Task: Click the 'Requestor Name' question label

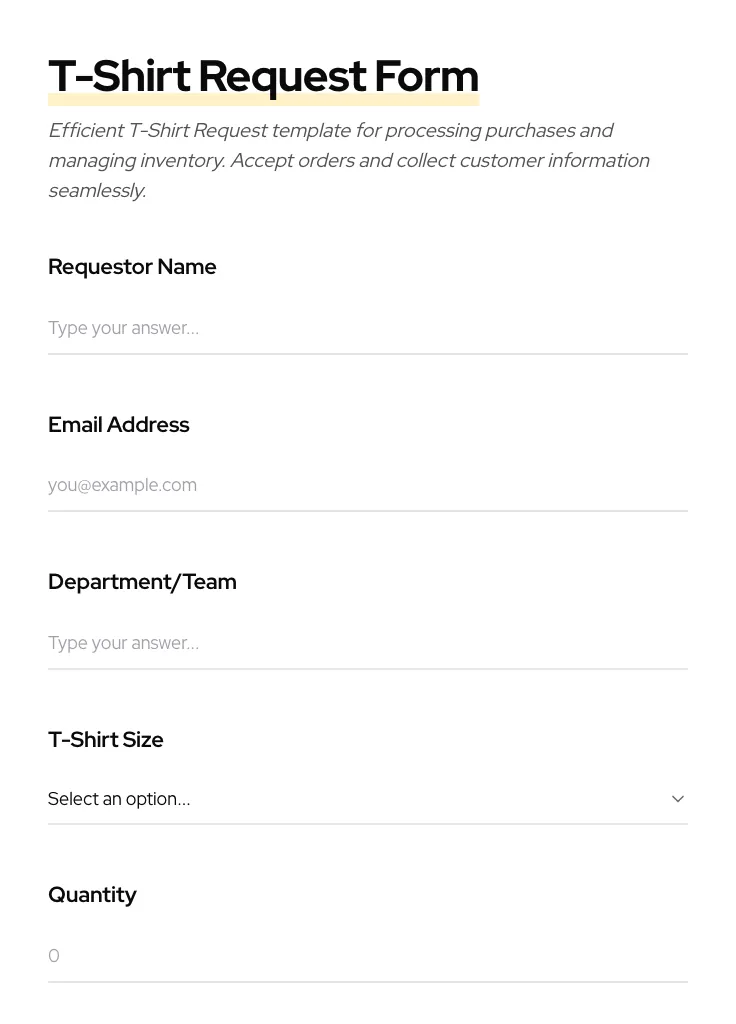Action: point(132,267)
